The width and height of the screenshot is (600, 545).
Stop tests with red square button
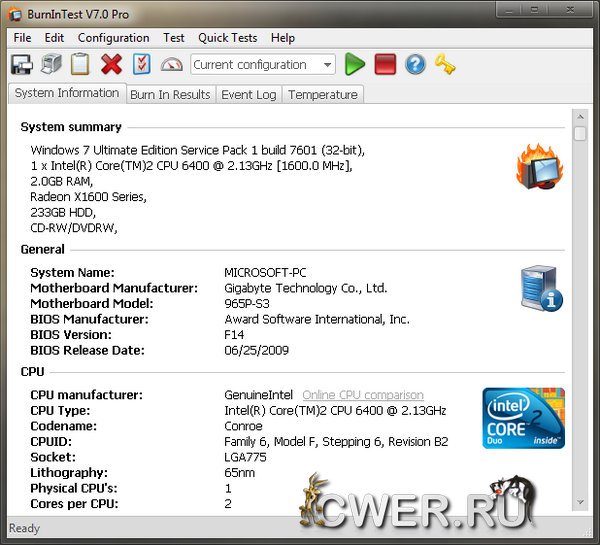[385, 65]
